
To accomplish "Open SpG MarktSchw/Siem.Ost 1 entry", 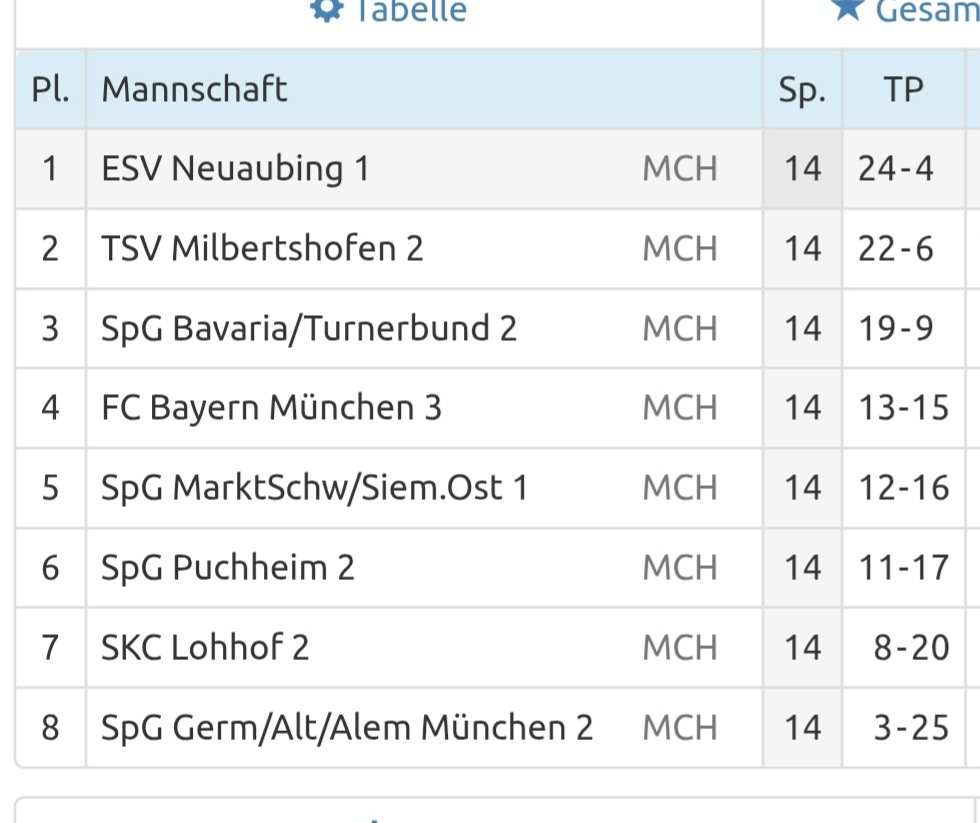I will [315, 488].
